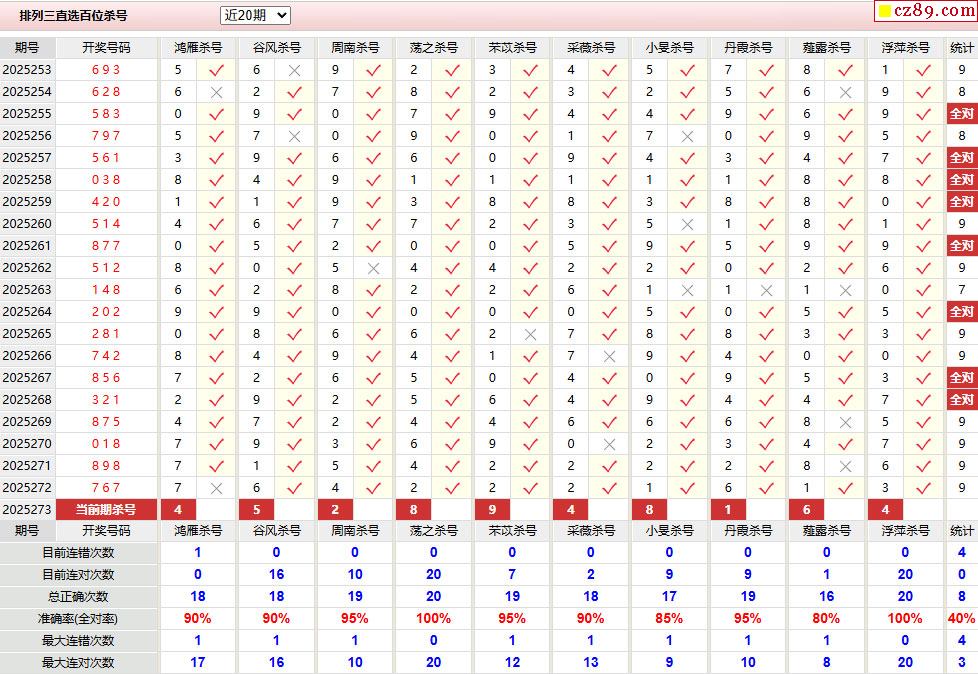Click the red kill number 5 under 谷风杀号 in row 2025273

click(256, 509)
